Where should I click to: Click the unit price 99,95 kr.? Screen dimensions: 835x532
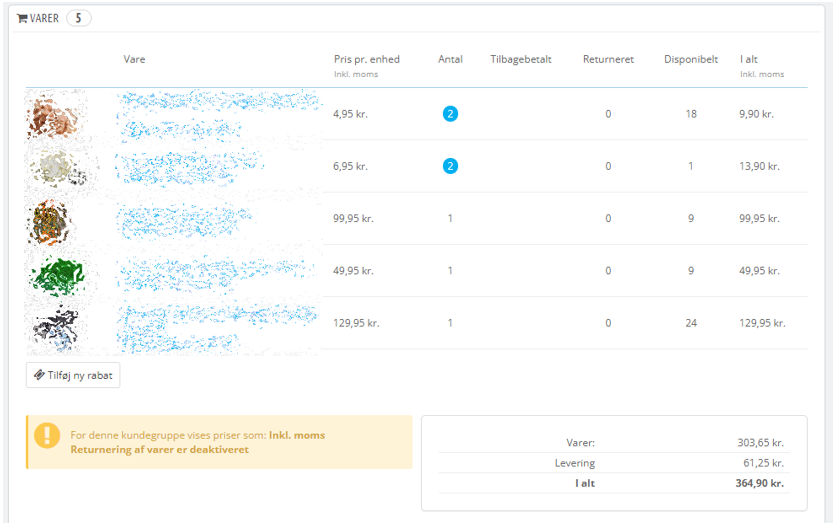pos(353,218)
